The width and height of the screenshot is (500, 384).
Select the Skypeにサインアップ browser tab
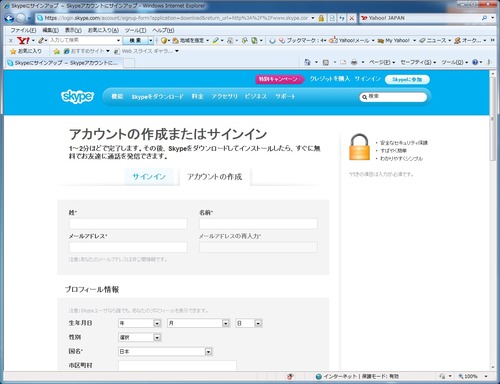tap(64, 63)
